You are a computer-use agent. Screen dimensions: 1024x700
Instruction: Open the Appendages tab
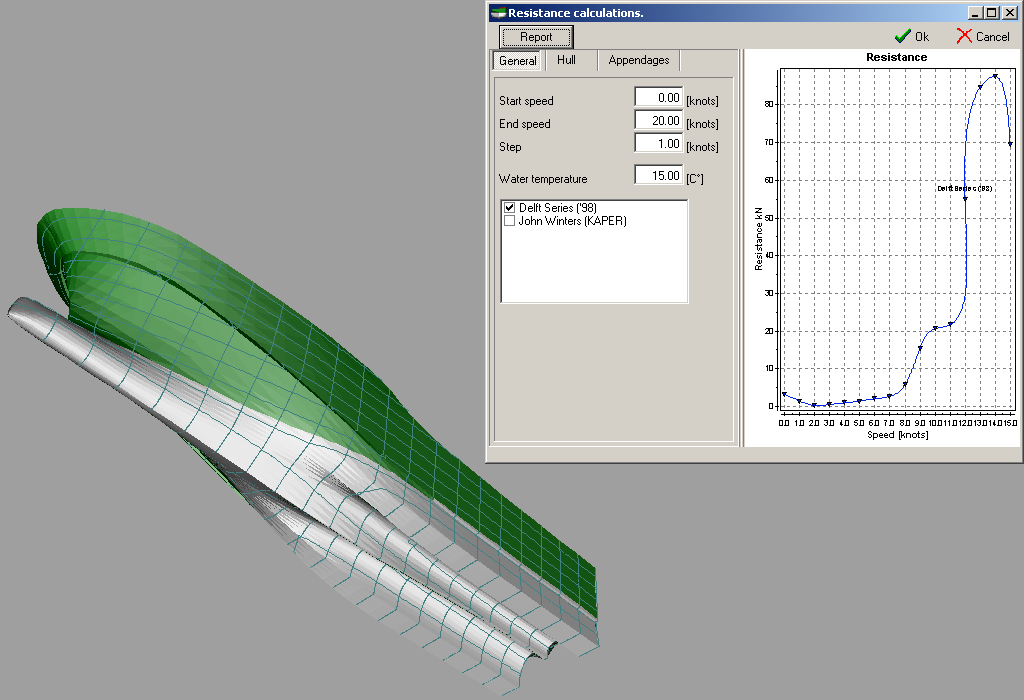pyautogui.click(x=639, y=60)
